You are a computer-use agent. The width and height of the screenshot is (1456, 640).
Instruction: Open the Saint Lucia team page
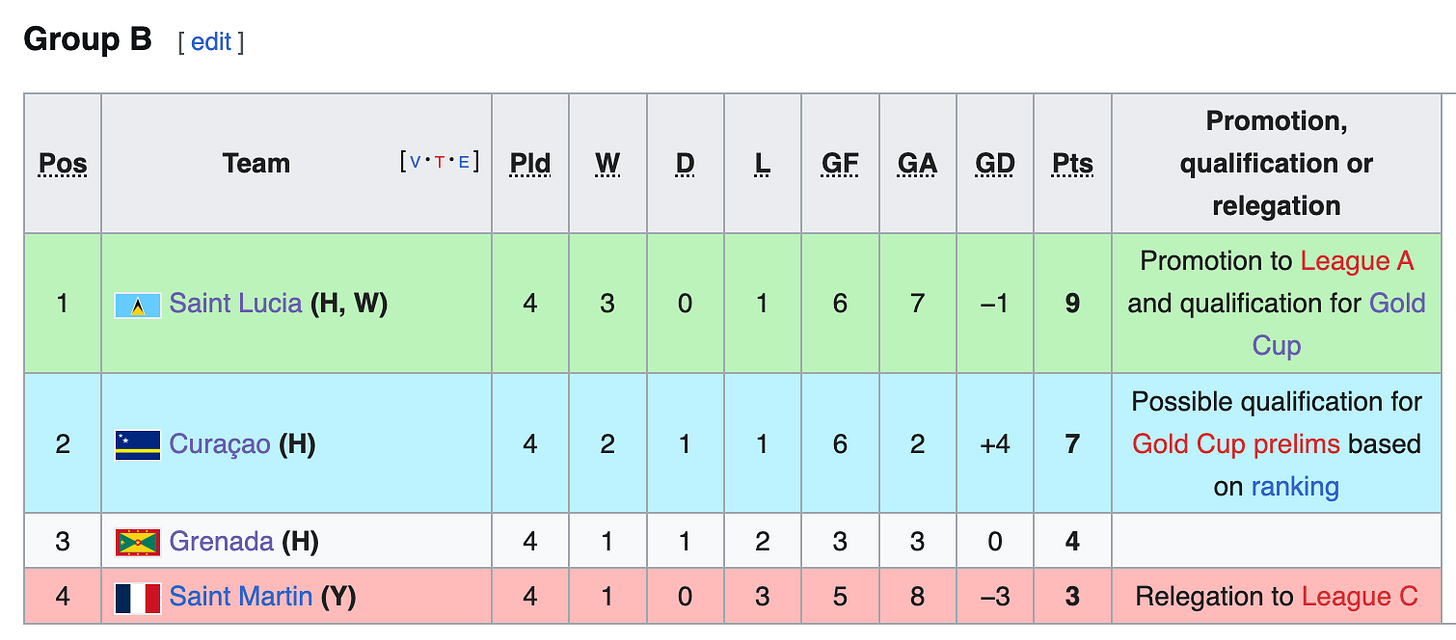pos(236,303)
